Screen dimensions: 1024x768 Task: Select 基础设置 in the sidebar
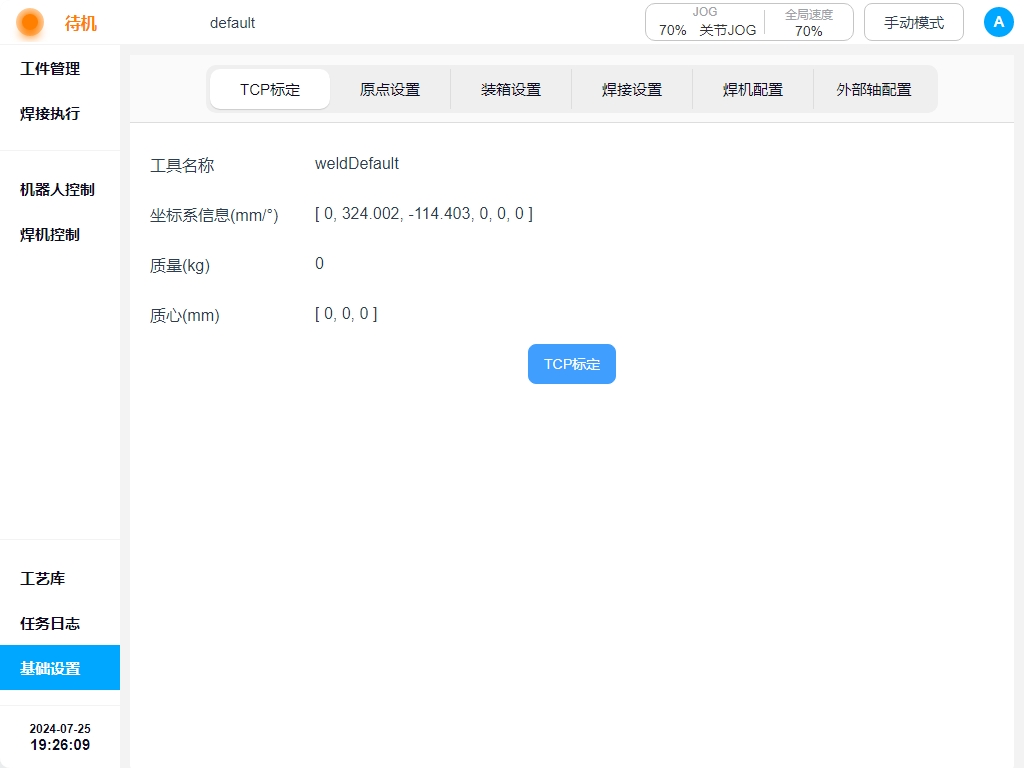point(50,669)
